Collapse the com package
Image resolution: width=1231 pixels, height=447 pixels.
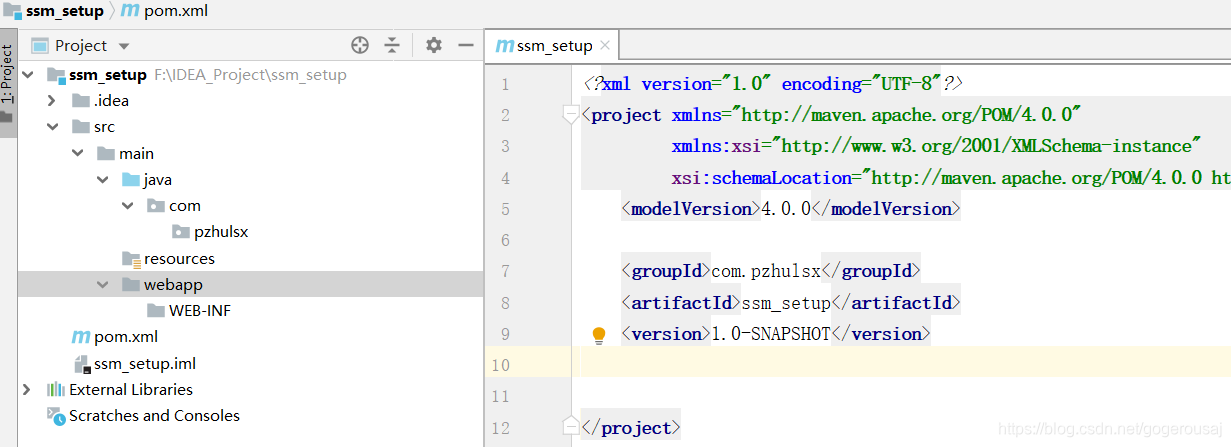click(127, 206)
